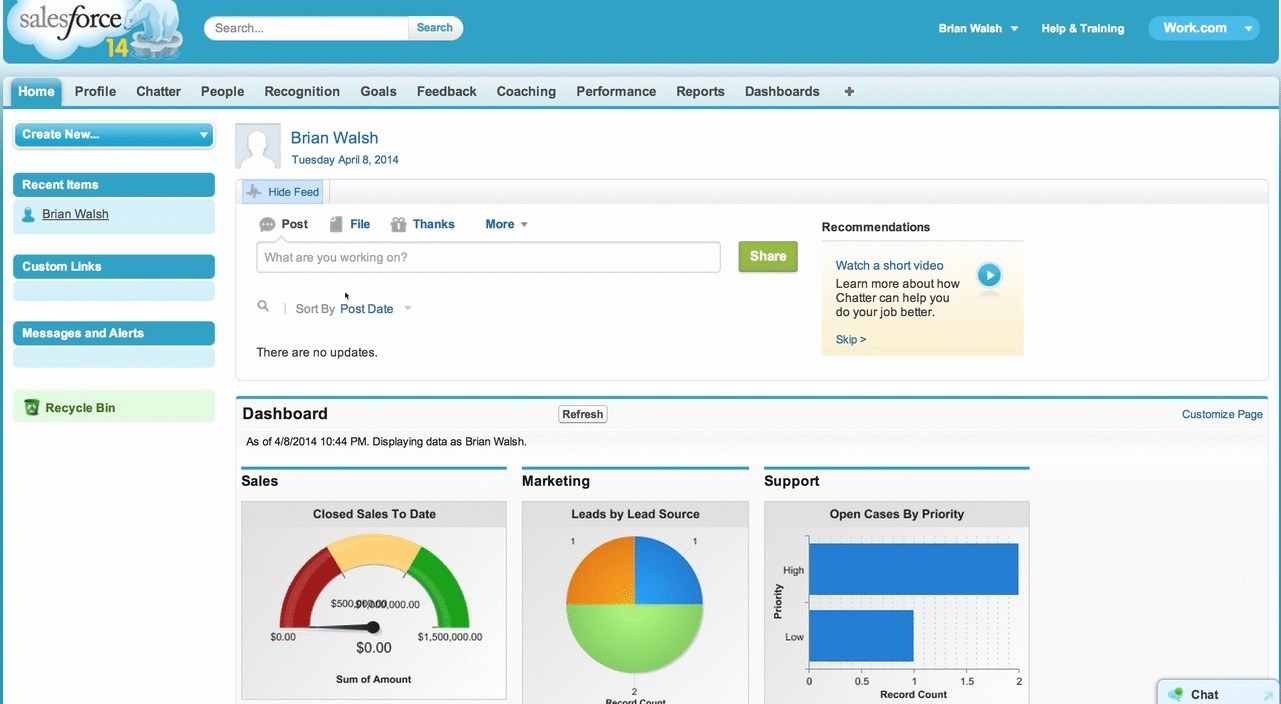
Task: Click the feed search magnifier icon
Action: click(x=263, y=307)
